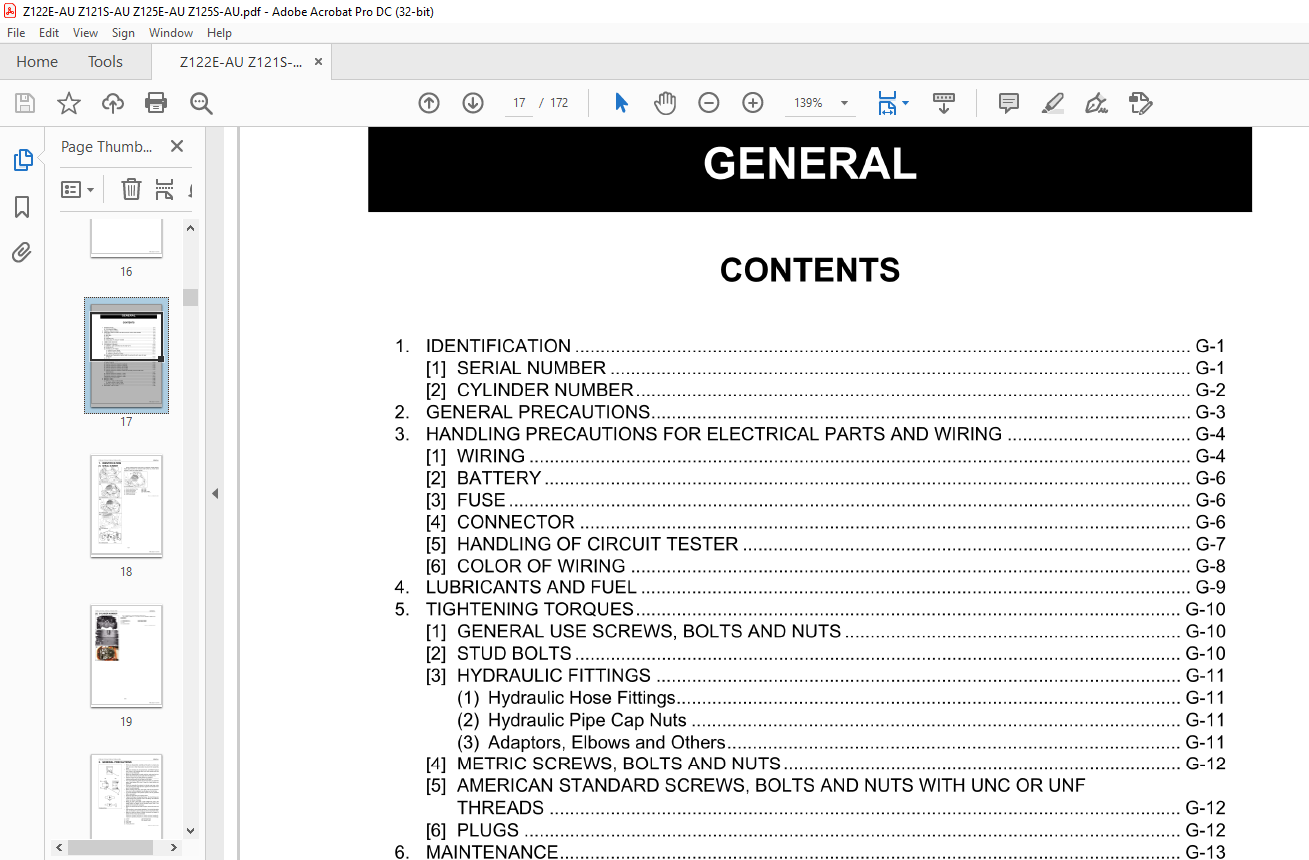The height and width of the screenshot is (860, 1309).
Task: Switch to the Home tab
Action: 37,62
